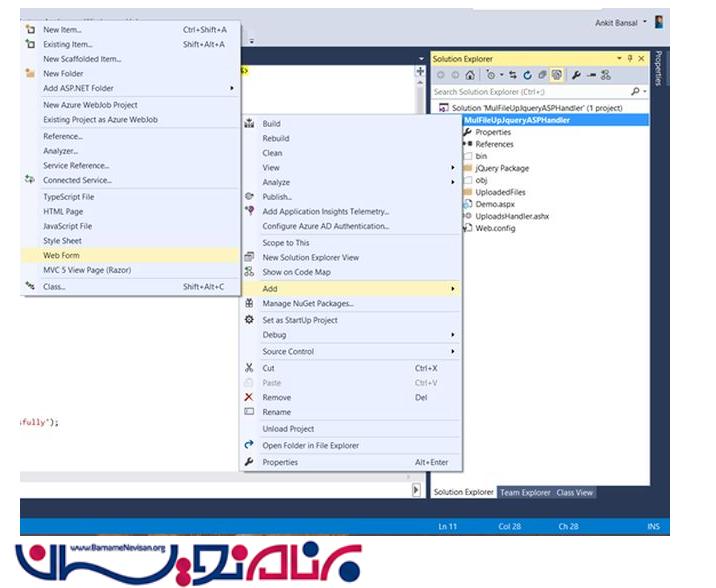Click the Manage NuGet Packages icon
The height and width of the screenshot is (588, 716).
pyautogui.click(x=249, y=303)
